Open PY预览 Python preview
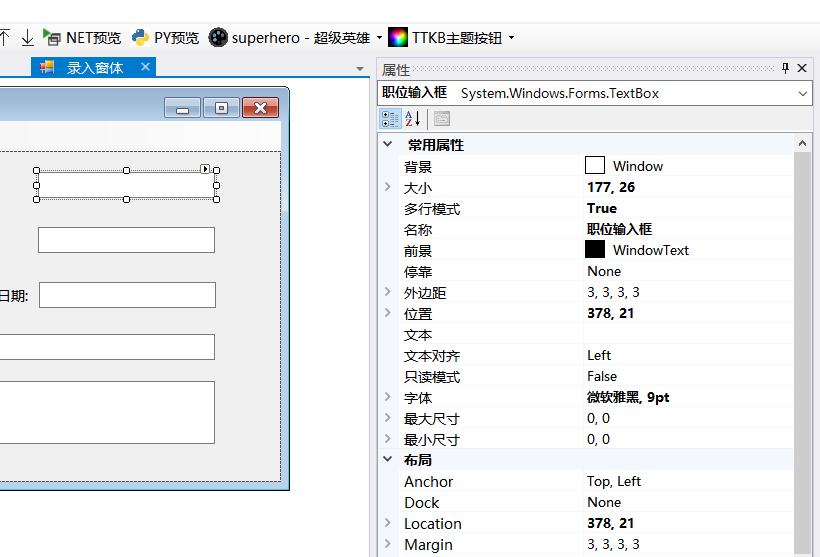Image resolution: width=820 pixels, height=557 pixels. click(x=165, y=38)
